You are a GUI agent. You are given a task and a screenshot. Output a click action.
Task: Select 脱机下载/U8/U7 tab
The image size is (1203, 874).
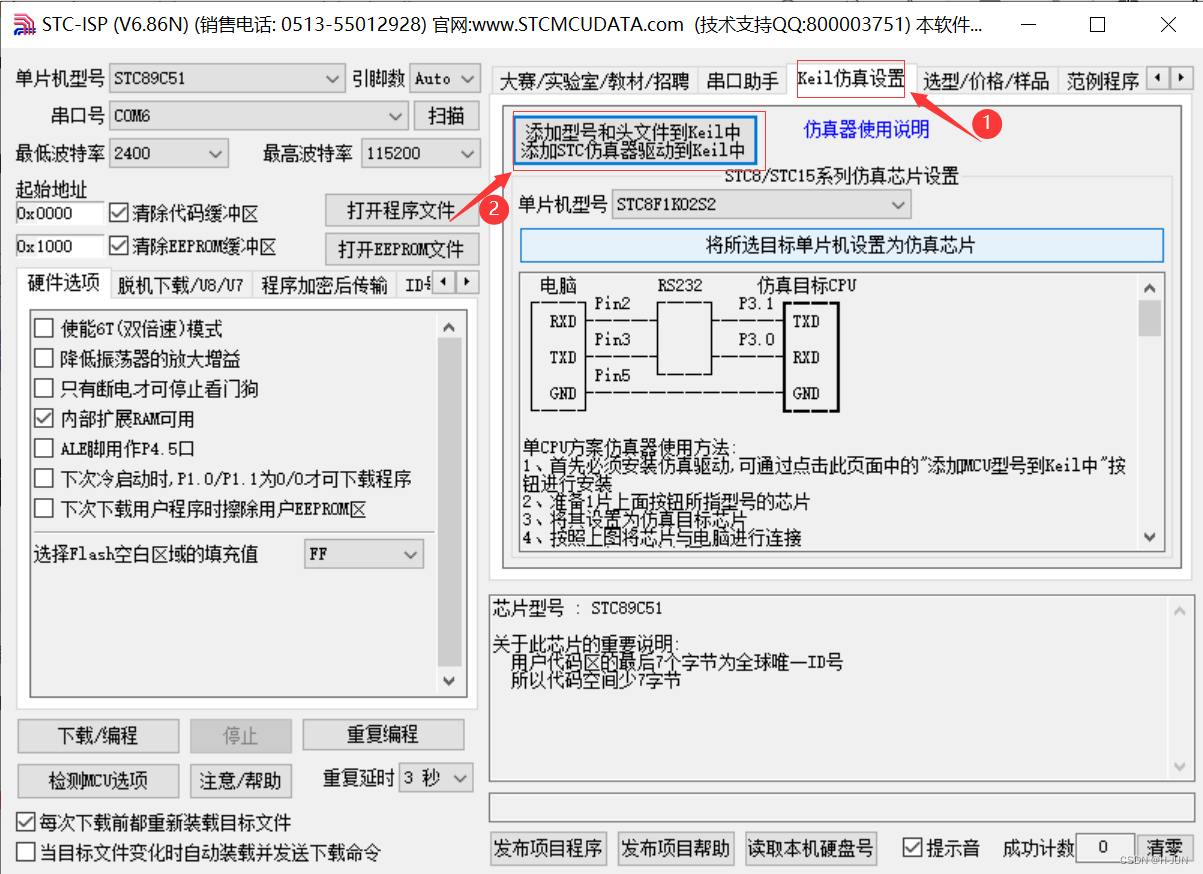point(180,285)
